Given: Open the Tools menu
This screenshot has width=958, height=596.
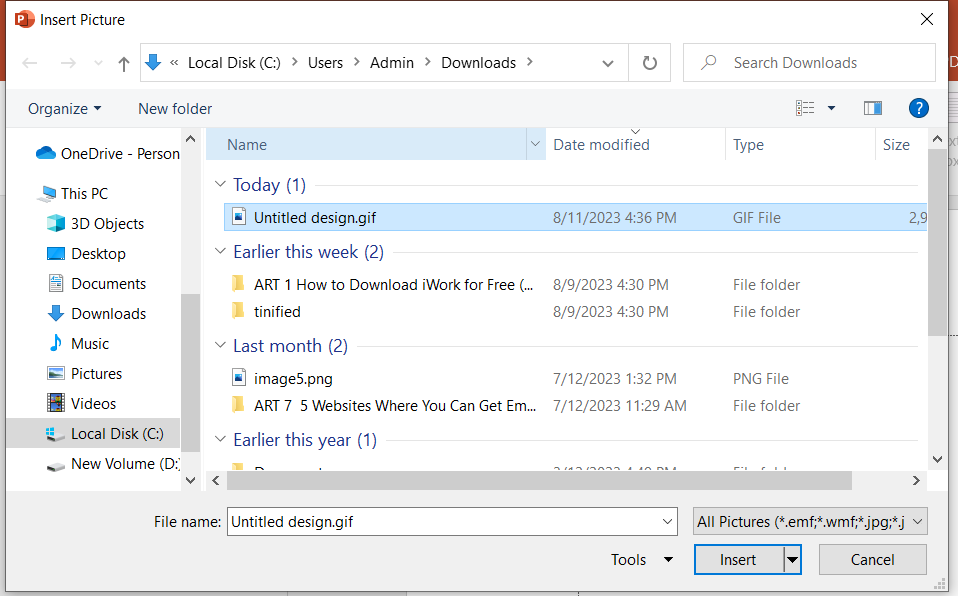Looking at the screenshot, I should tap(641, 560).
